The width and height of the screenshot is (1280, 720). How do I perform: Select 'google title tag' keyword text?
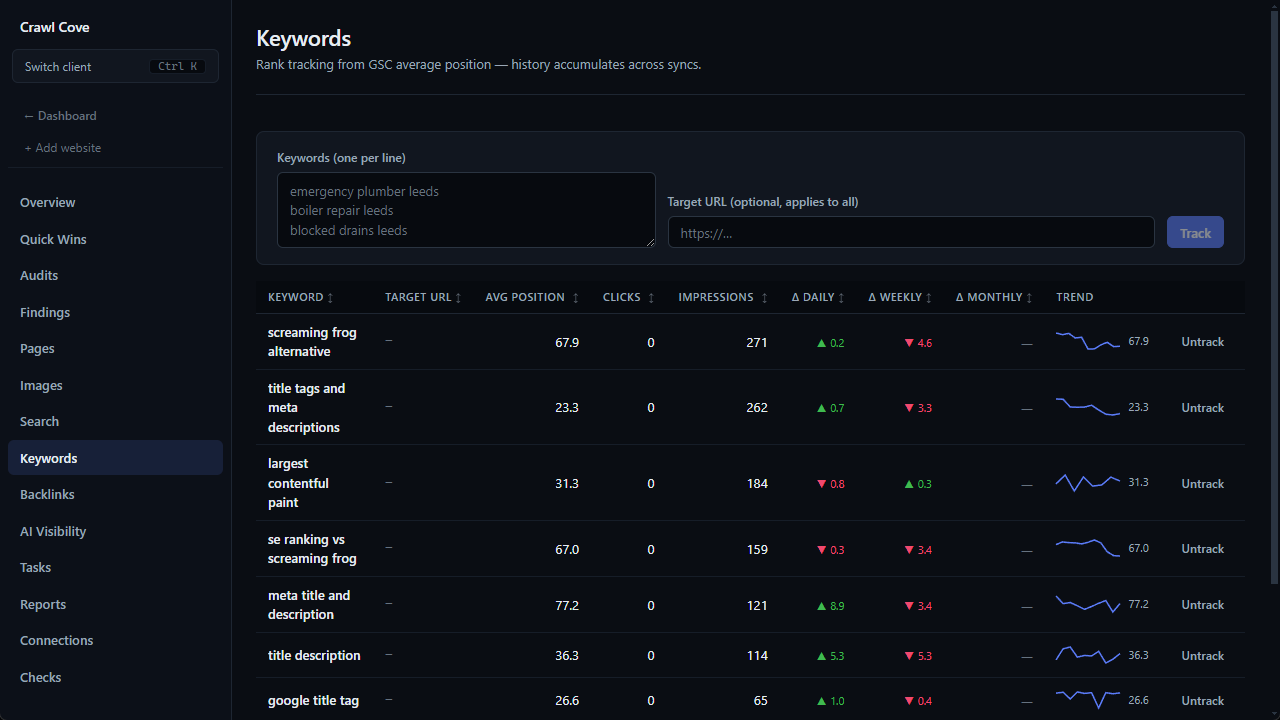pyautogui.click(x=313, y=701)
